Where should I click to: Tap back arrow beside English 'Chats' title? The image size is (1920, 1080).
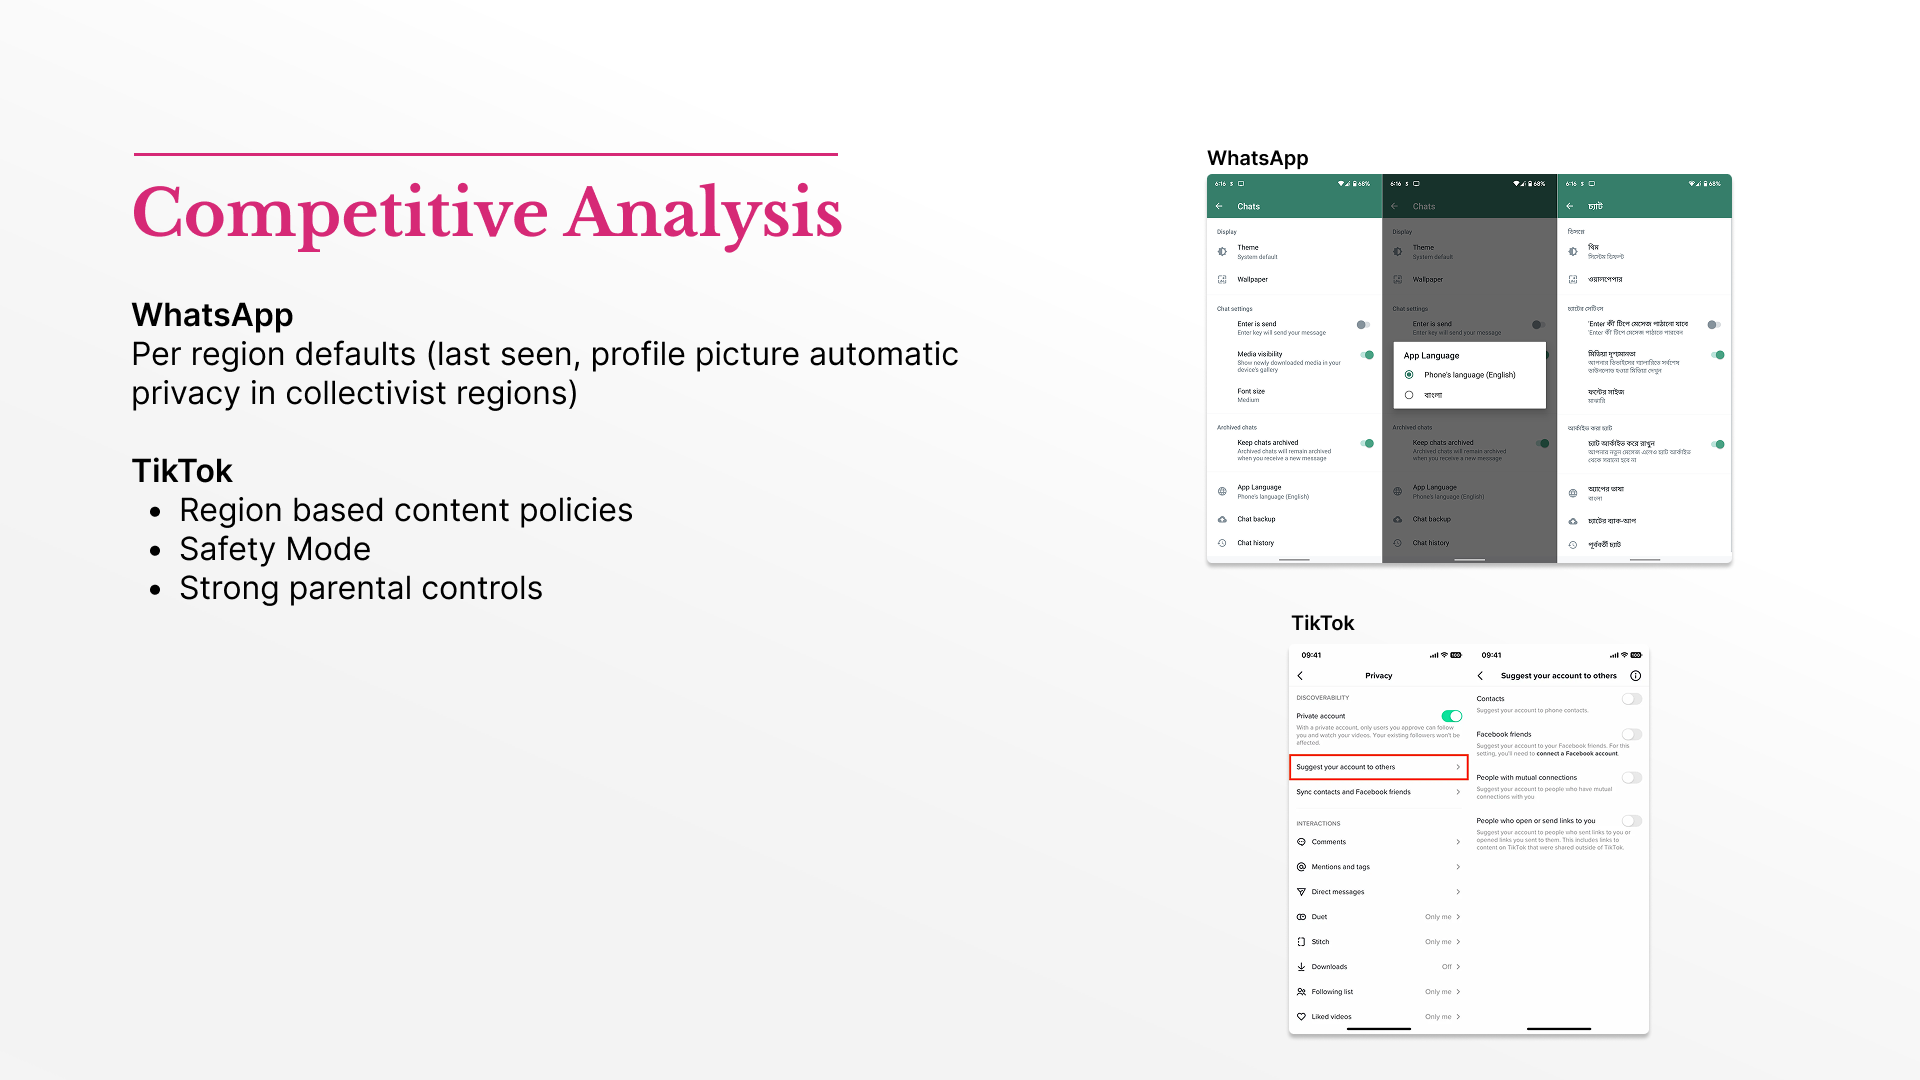pyautogui.click(x=1219, y=206)
